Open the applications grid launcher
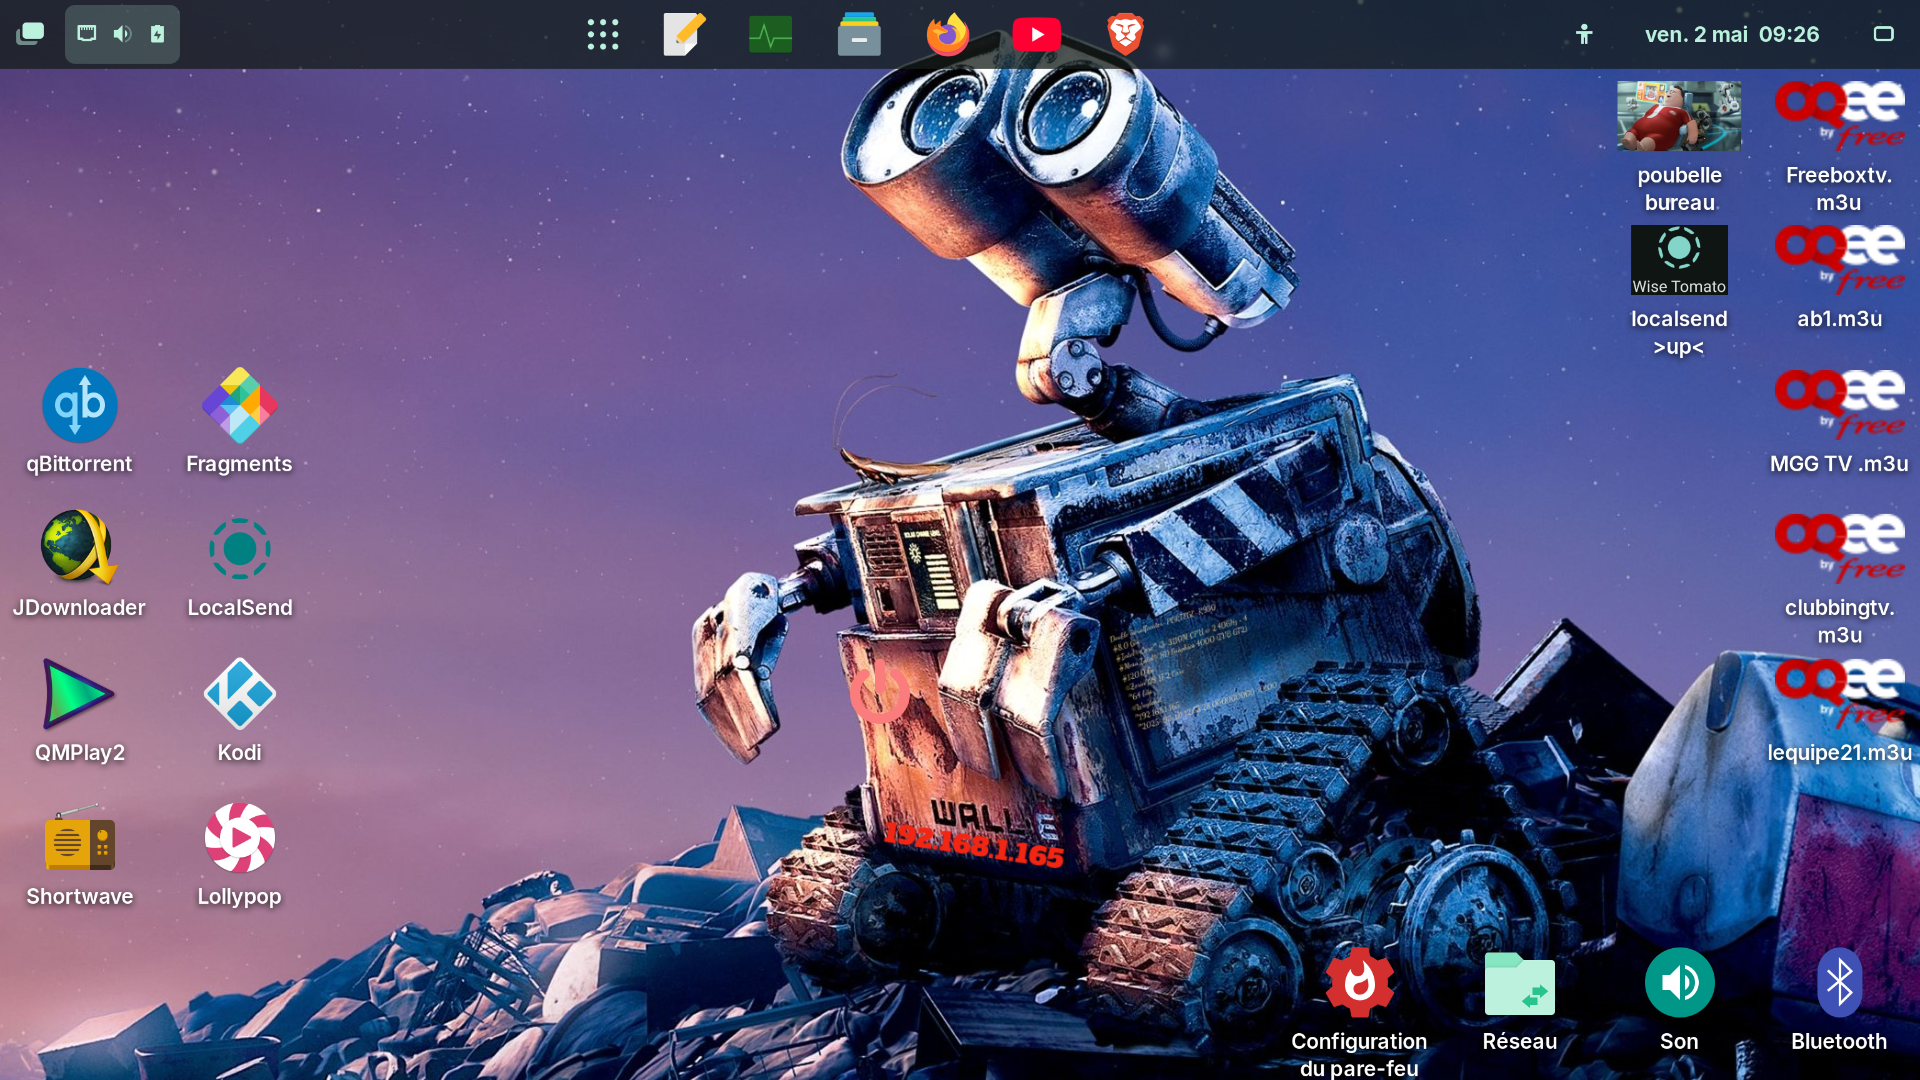 [x=603, y=34]
